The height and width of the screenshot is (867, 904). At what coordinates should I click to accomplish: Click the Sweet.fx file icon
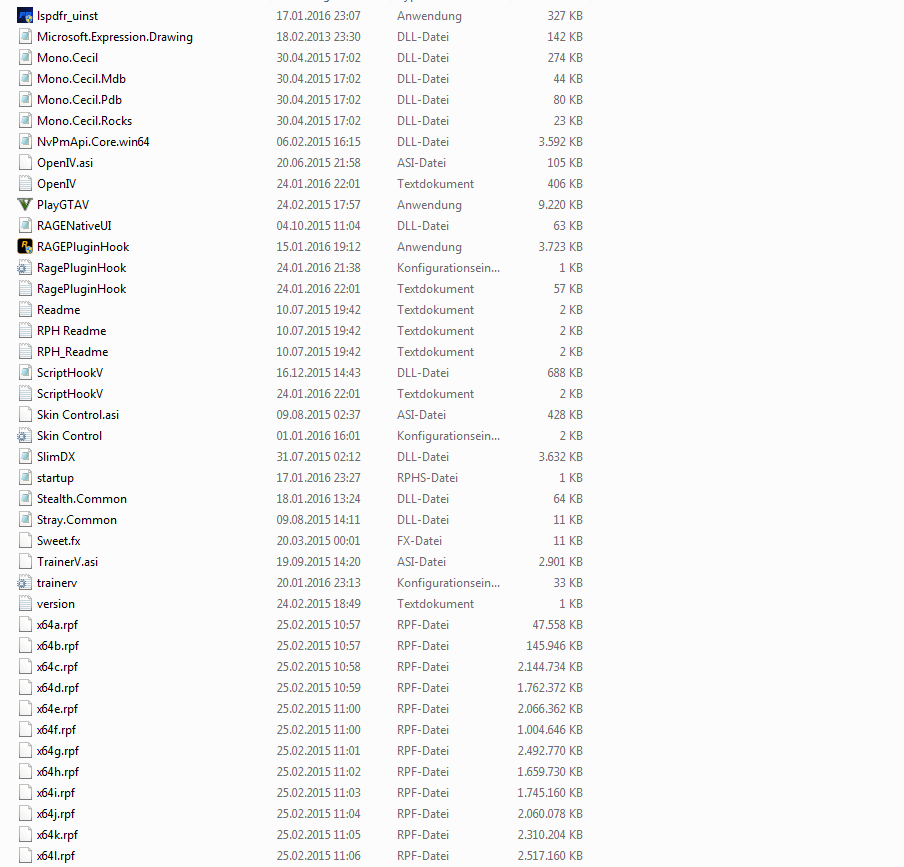click(x=25, y=541)
